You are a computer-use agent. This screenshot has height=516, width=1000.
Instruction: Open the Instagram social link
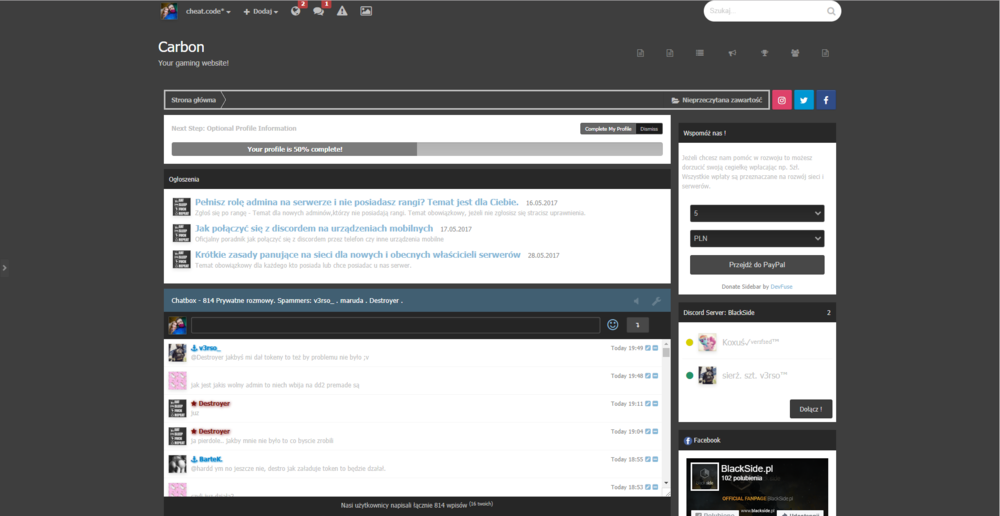[x=781, y=100]
